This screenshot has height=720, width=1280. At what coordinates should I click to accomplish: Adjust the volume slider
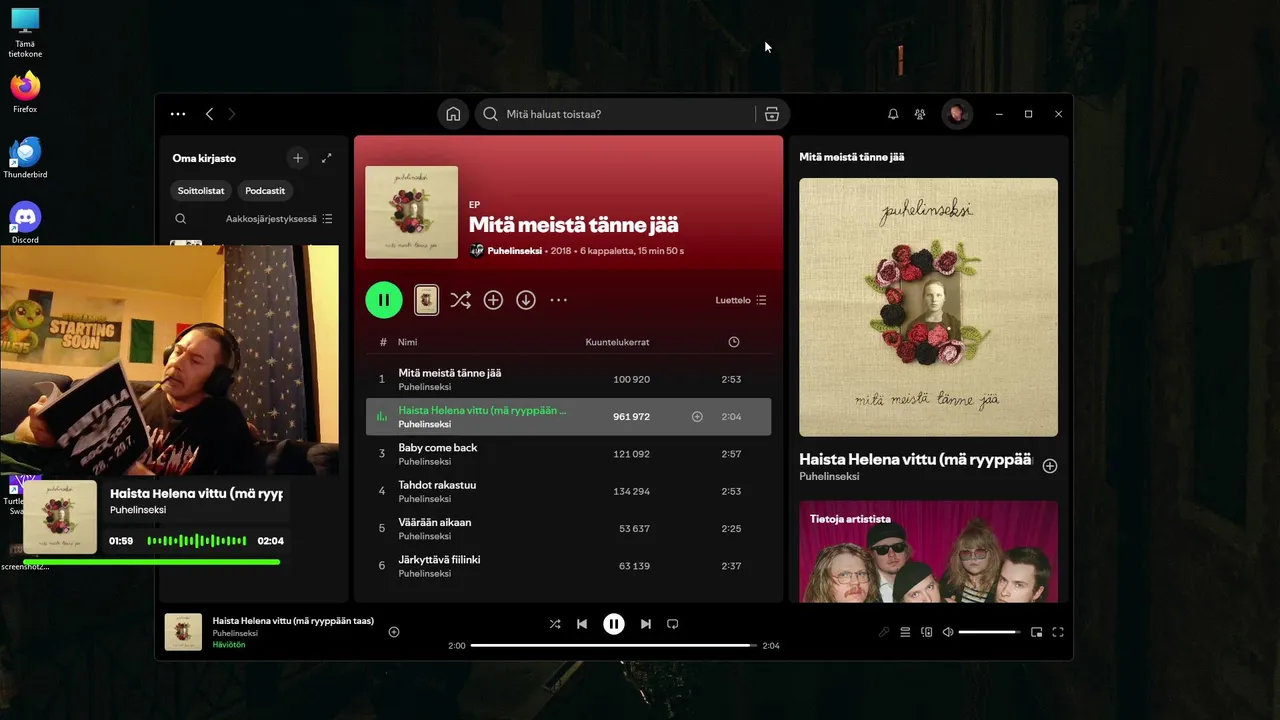[x=989, y=632]
